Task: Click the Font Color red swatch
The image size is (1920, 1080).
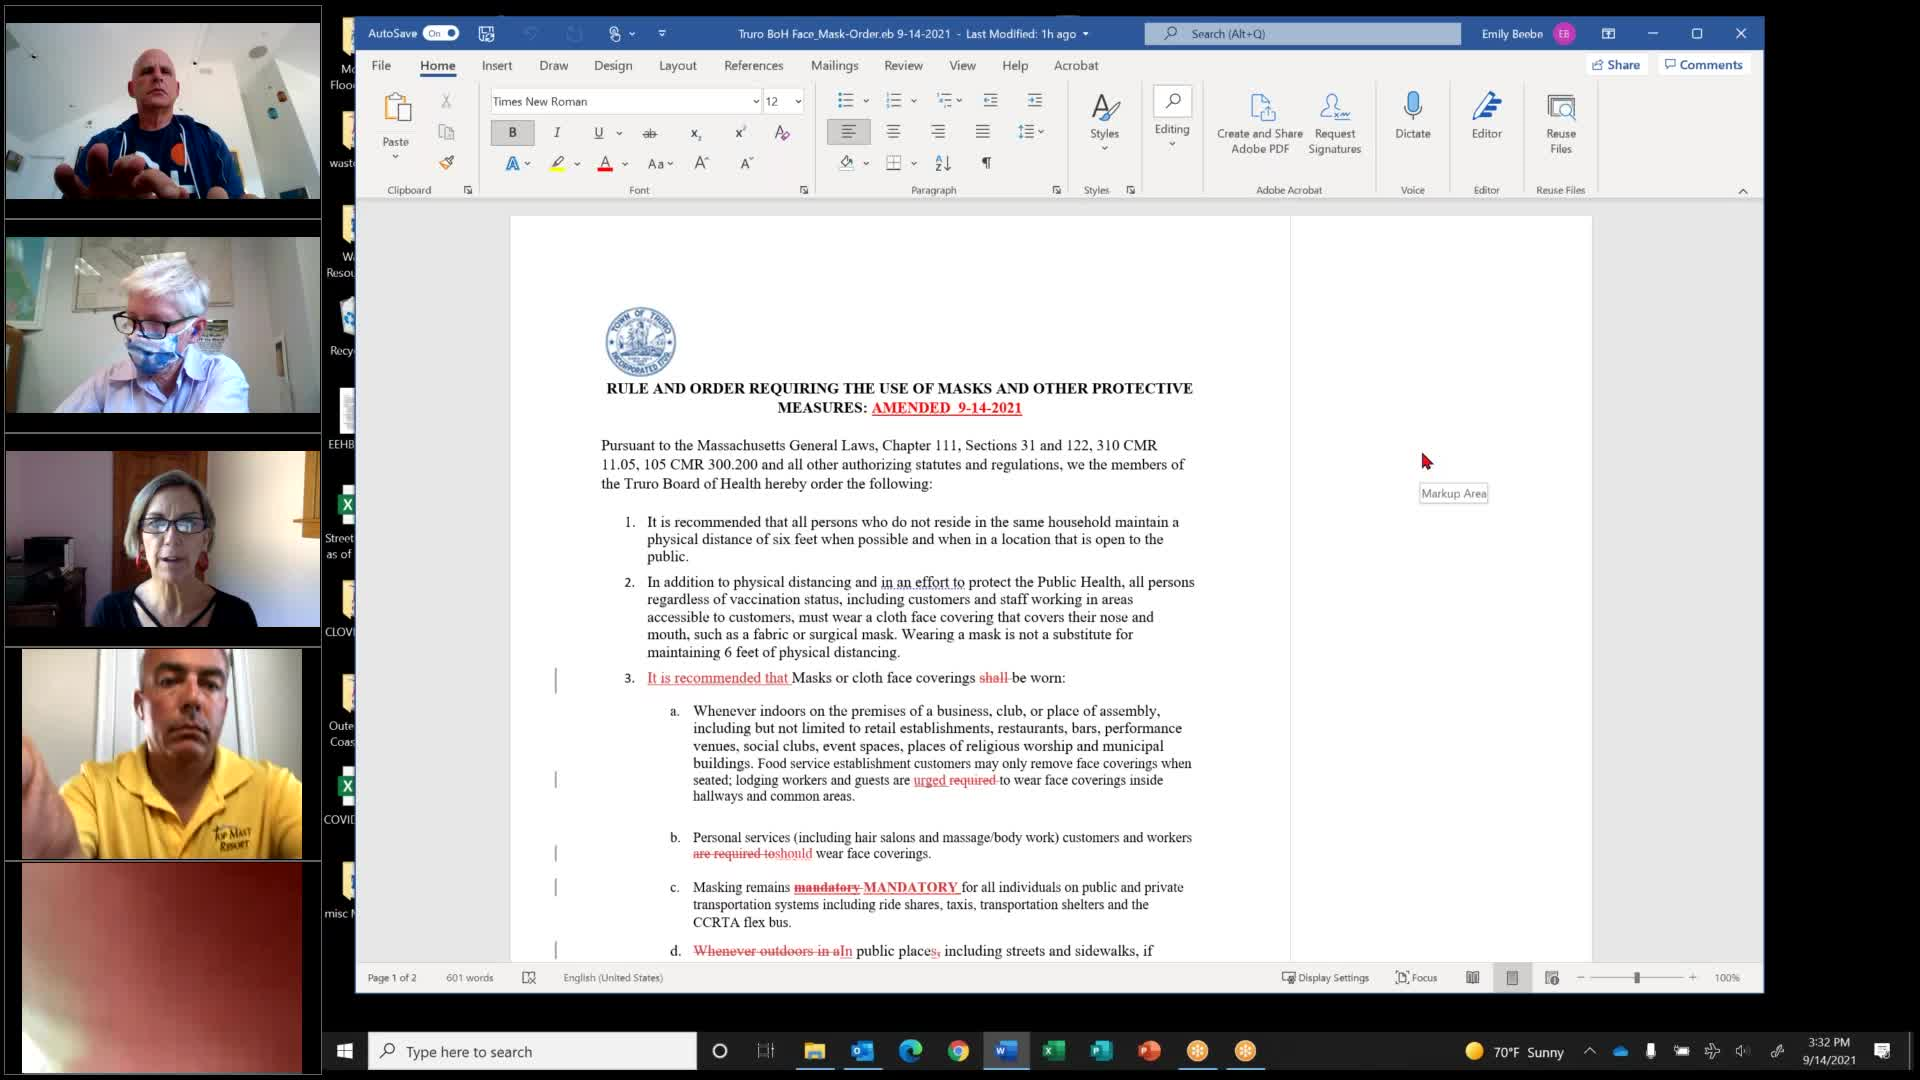Action: point(604,163)
